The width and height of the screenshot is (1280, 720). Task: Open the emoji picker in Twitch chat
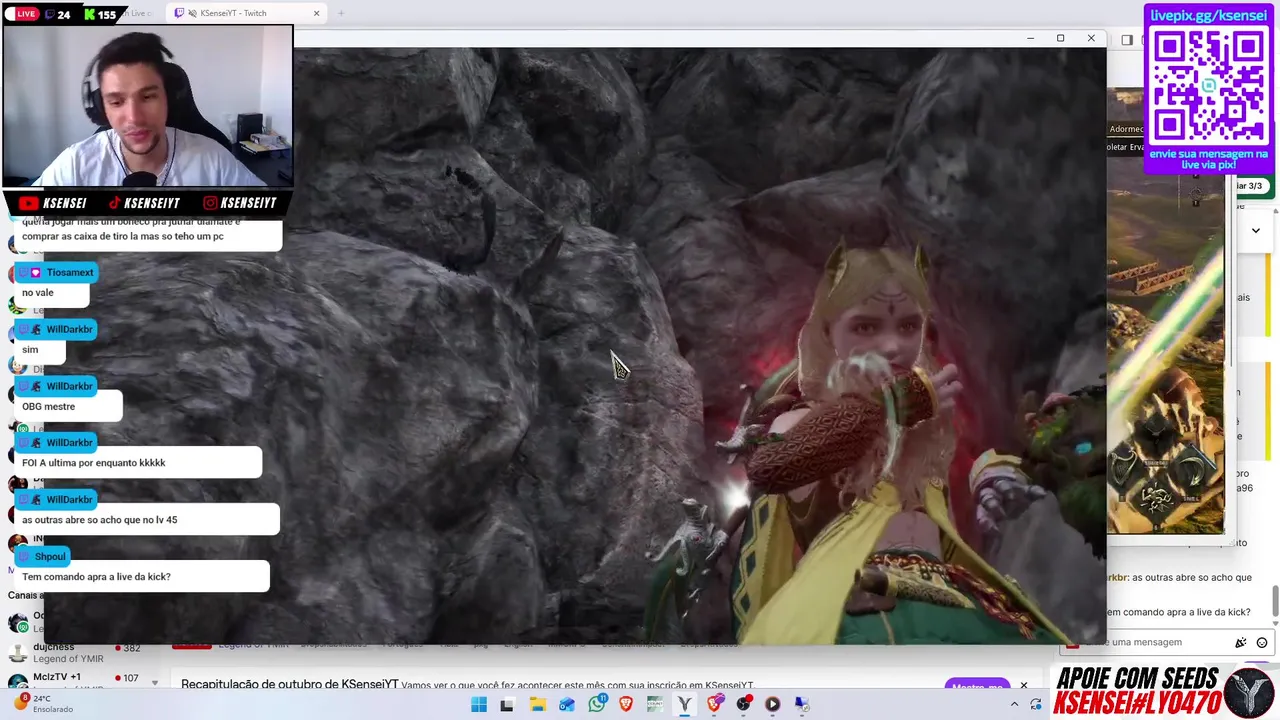[x=1262, y=642]
